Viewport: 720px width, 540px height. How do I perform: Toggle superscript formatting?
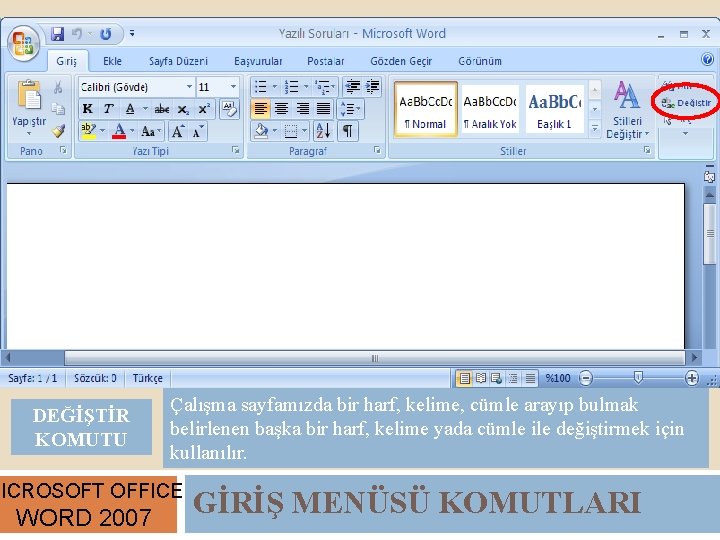pos(204,109)
